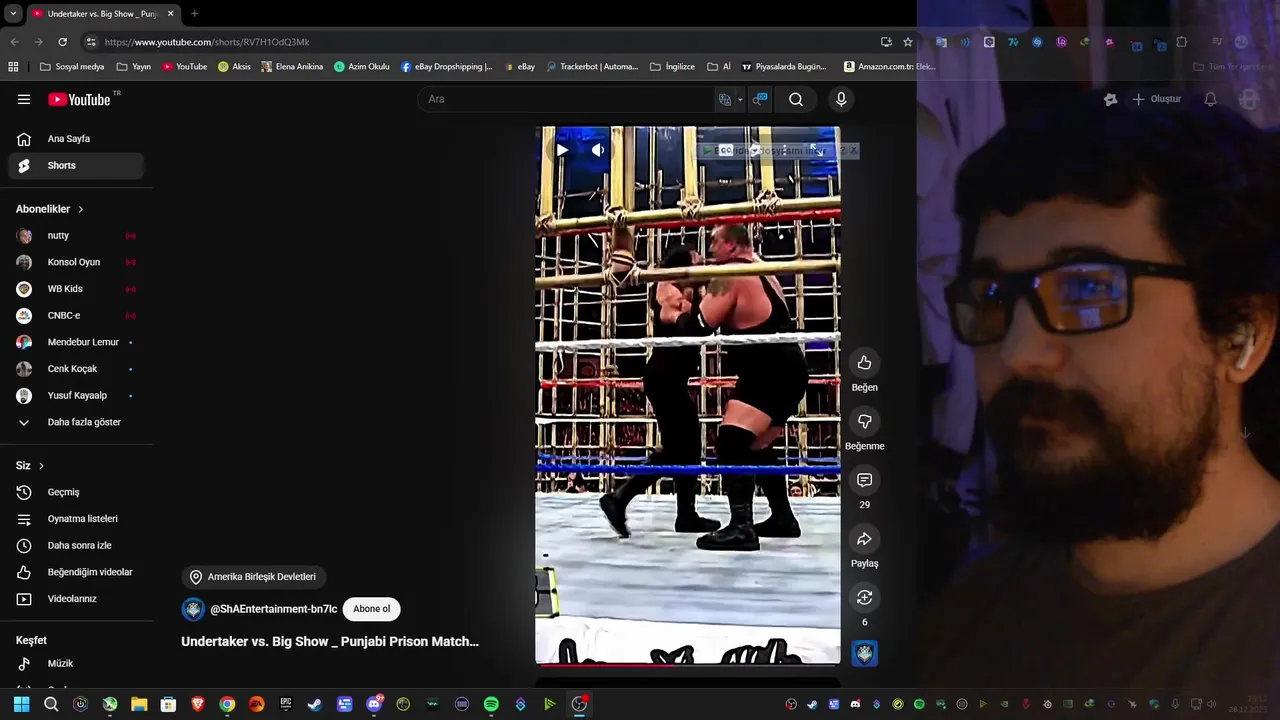The image size is (1280, 720).
Task: Open Beğendiğim videolar liked videos
Action: pos(76,572)
